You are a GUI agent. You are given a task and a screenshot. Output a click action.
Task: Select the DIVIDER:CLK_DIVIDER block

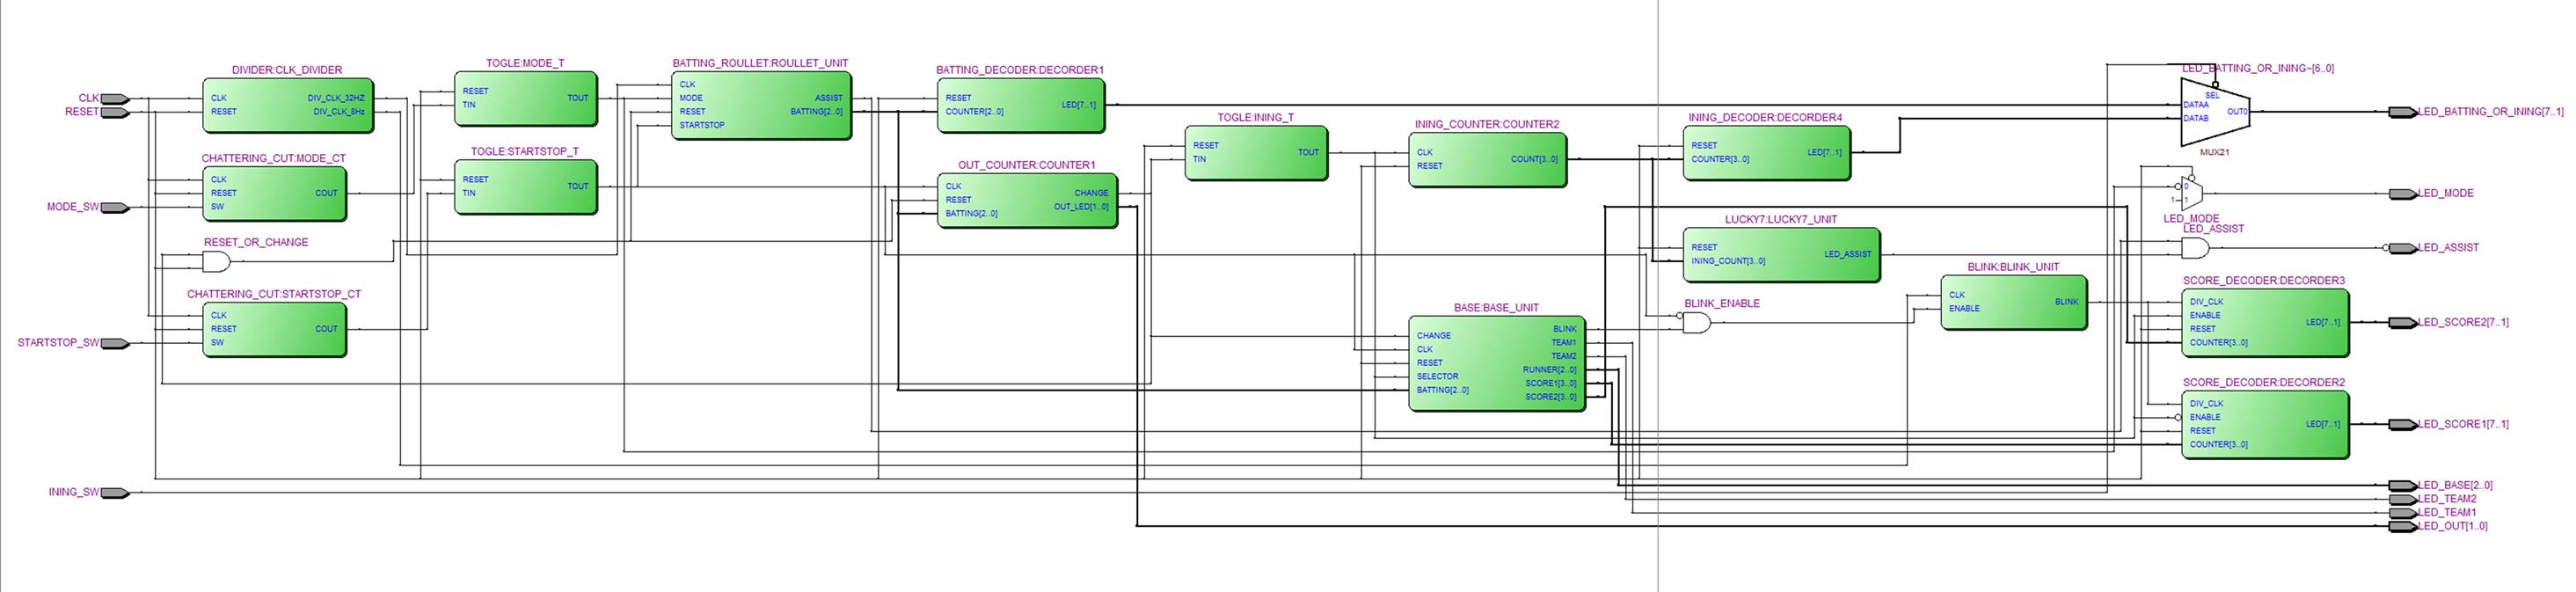click(x=288, y=105)
